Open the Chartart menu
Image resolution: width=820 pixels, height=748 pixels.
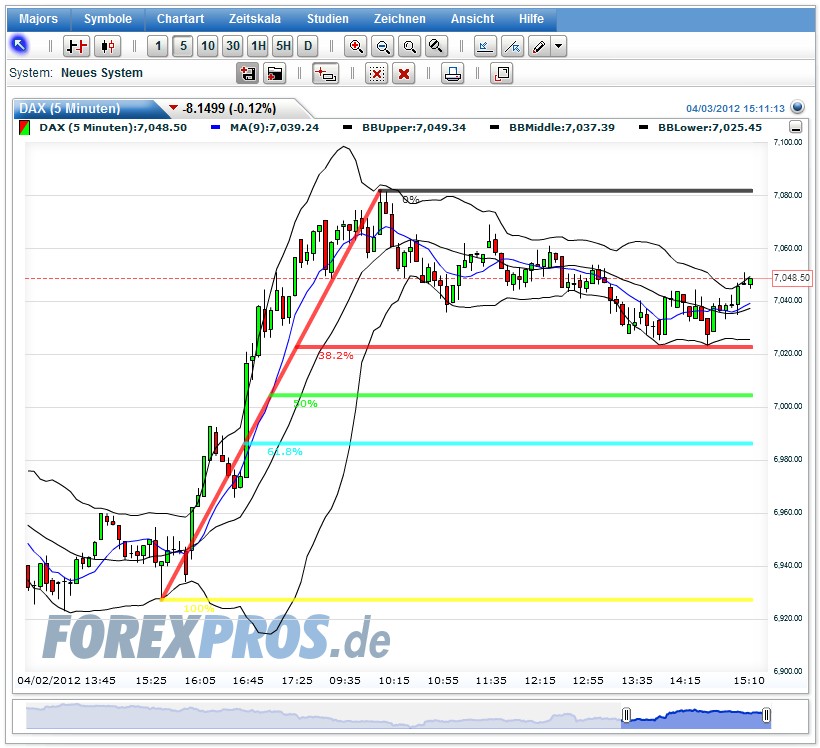tap(180, 19)
